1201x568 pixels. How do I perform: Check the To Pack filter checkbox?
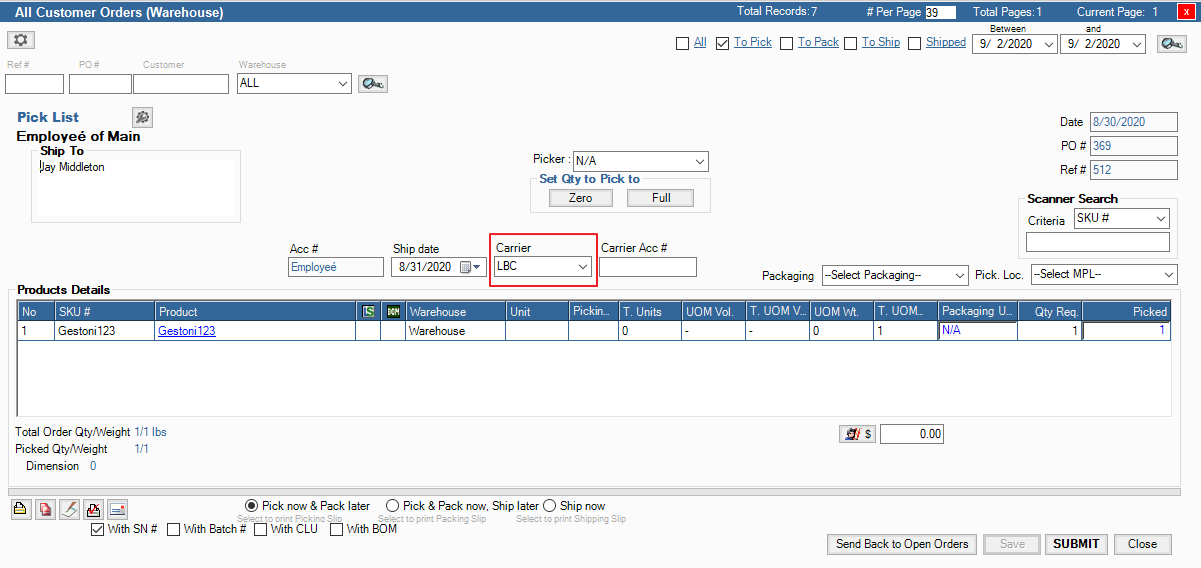[x=787, y=43]
